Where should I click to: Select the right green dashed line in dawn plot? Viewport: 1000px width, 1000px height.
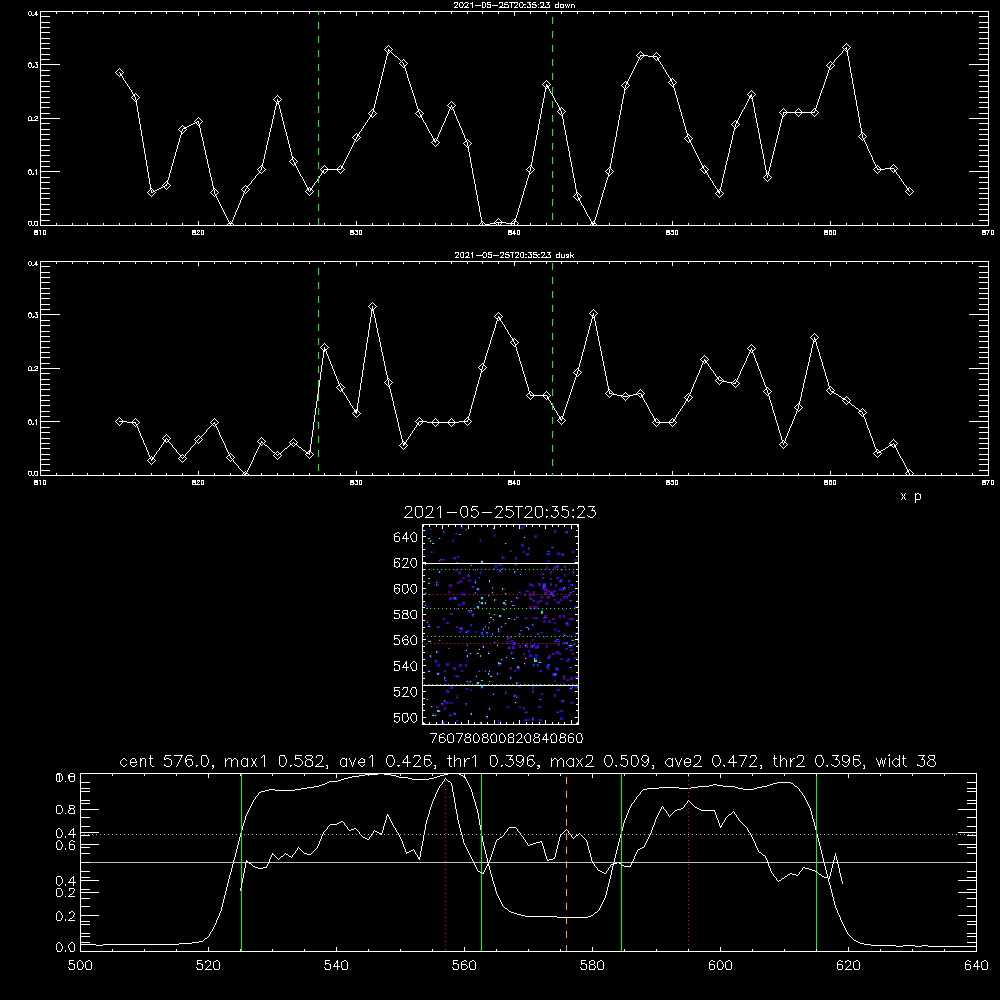pos(552,118)
